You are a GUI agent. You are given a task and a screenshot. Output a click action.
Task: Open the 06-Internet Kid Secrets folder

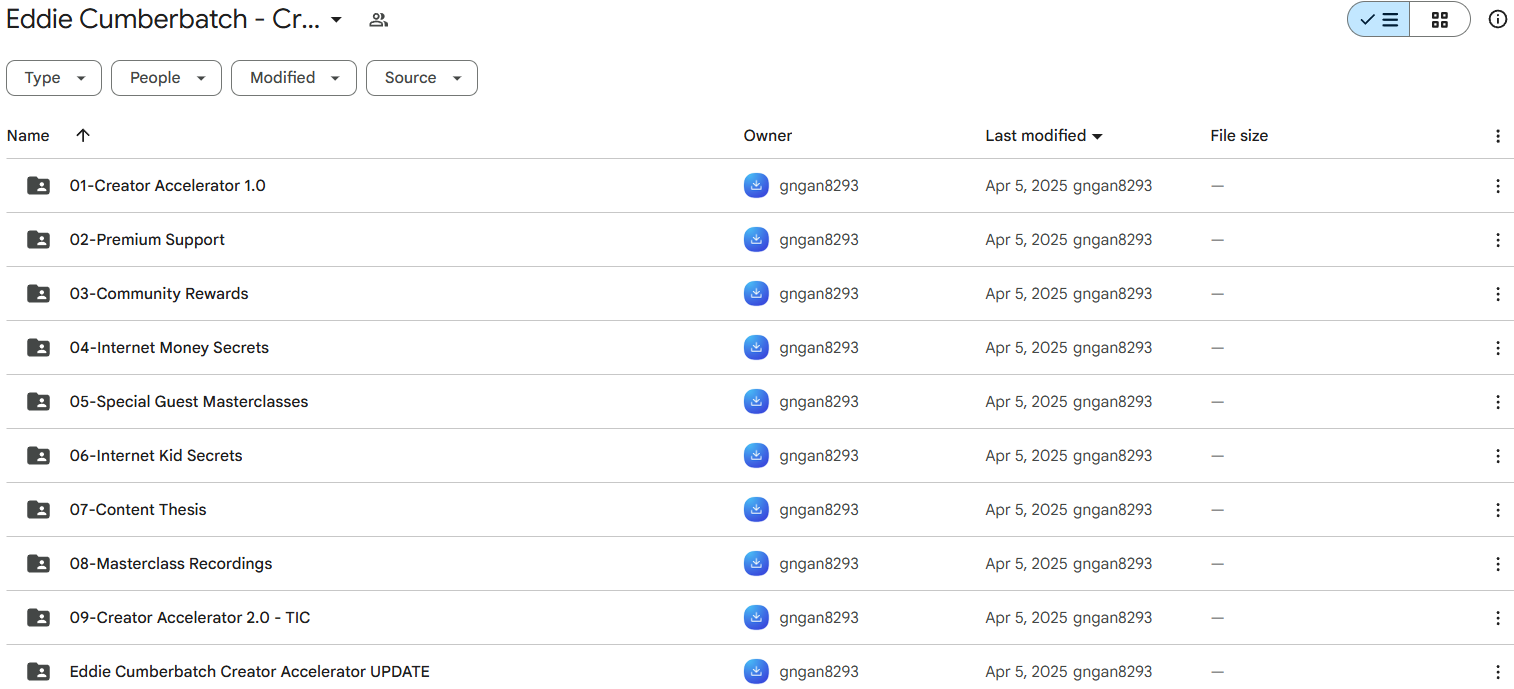point(156,456)
